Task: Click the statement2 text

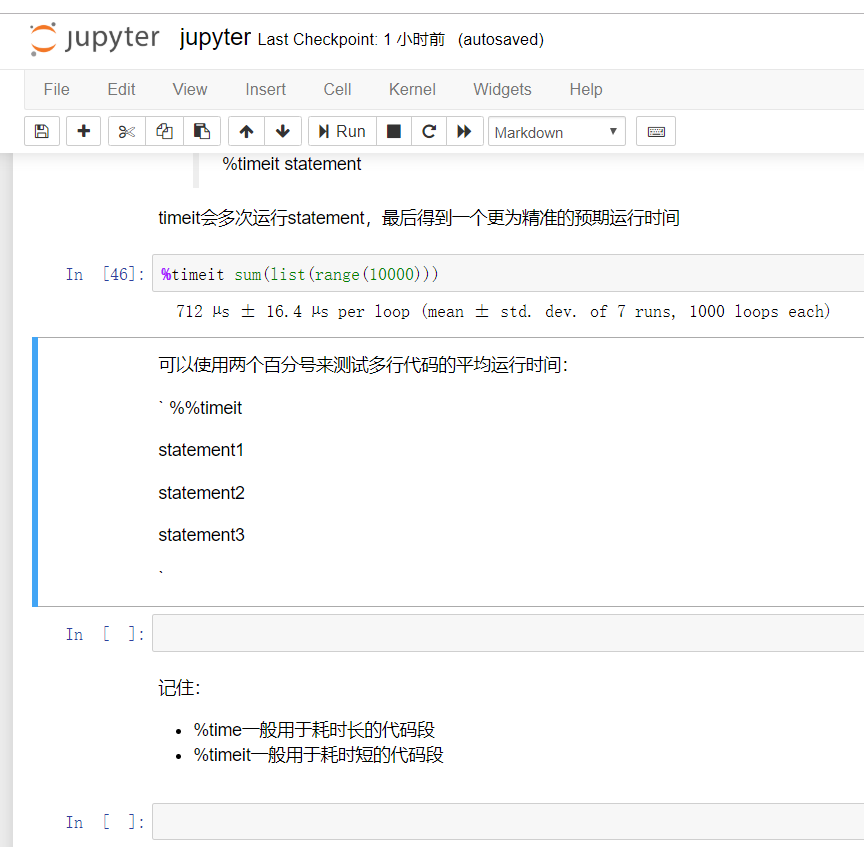Action: click(201, 493)
